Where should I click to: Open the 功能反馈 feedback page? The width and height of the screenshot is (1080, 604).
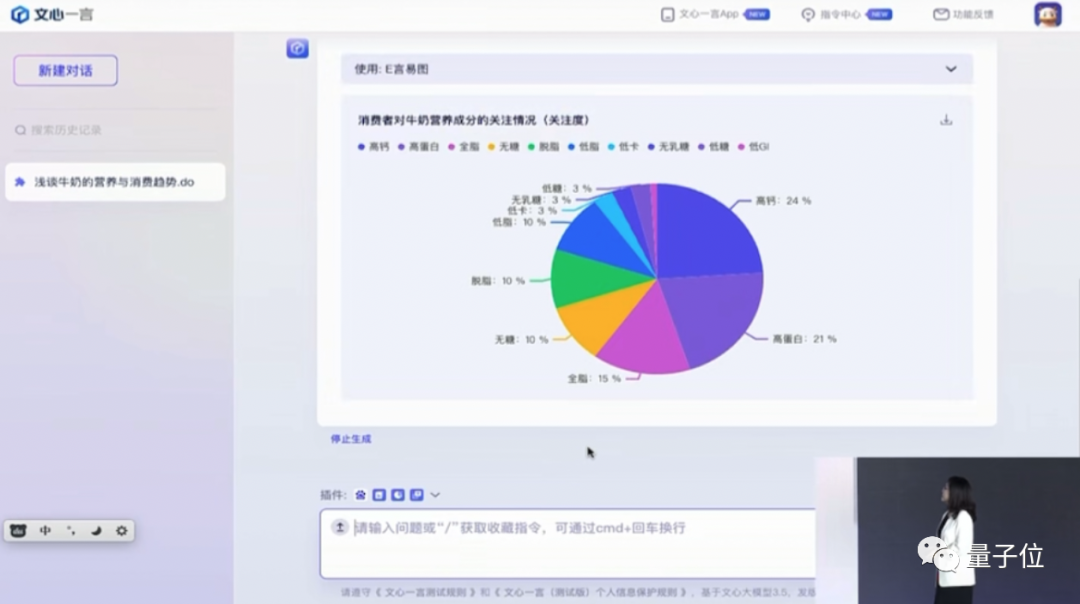pyautogui.click(x=973, y=14)
